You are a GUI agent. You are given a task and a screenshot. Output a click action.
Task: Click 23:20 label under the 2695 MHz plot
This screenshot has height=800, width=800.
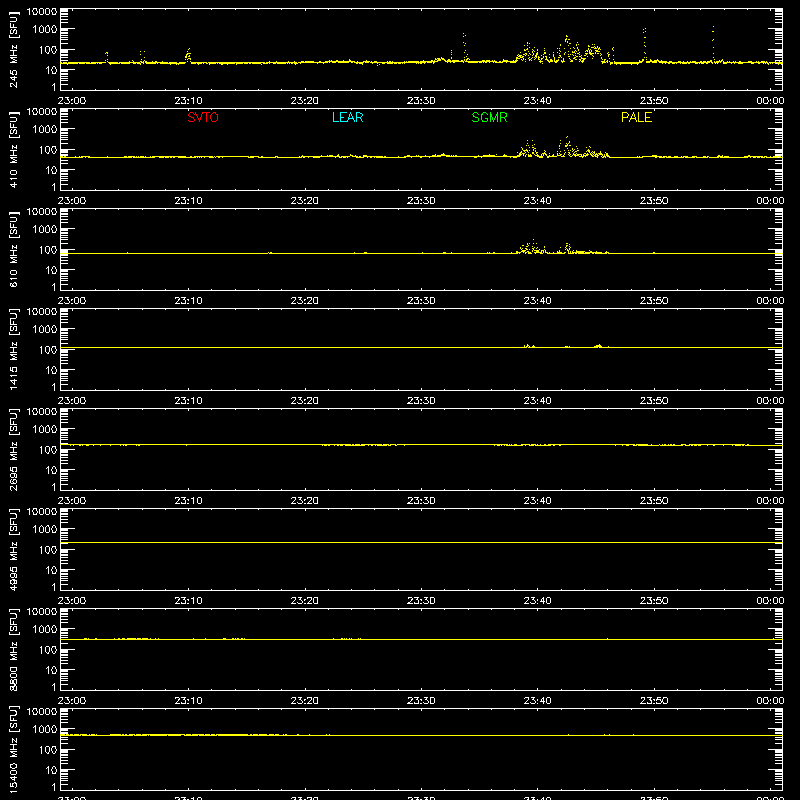[305, 501]
